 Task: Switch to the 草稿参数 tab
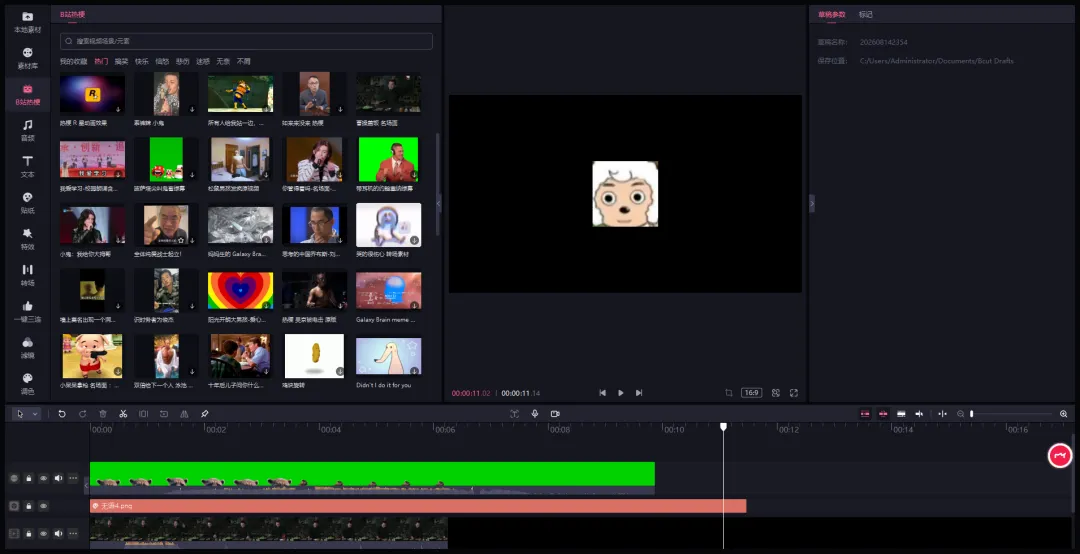[x=831, y=14]
